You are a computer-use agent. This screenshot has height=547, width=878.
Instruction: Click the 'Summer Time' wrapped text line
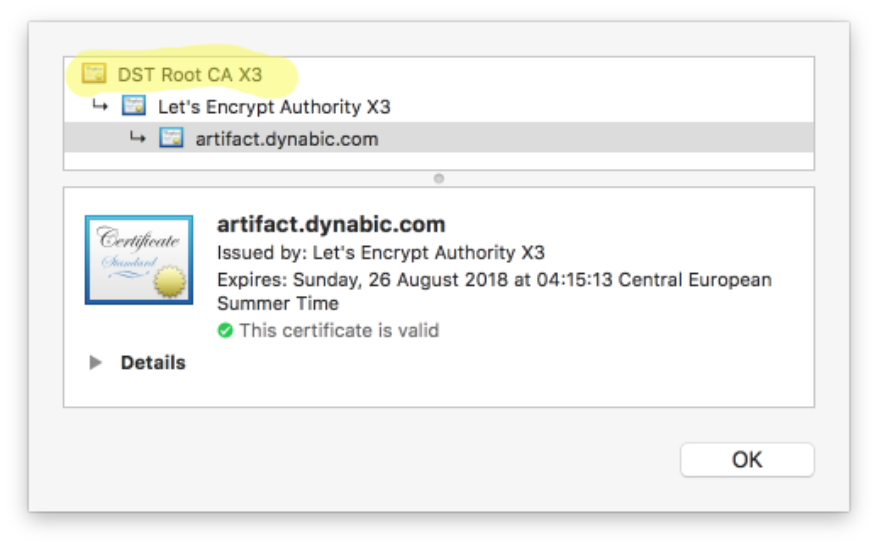click(x=278, y=303)
